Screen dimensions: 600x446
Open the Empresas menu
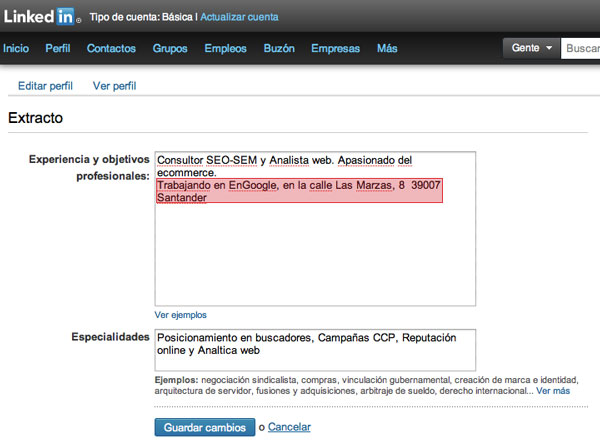click(335, 48)
